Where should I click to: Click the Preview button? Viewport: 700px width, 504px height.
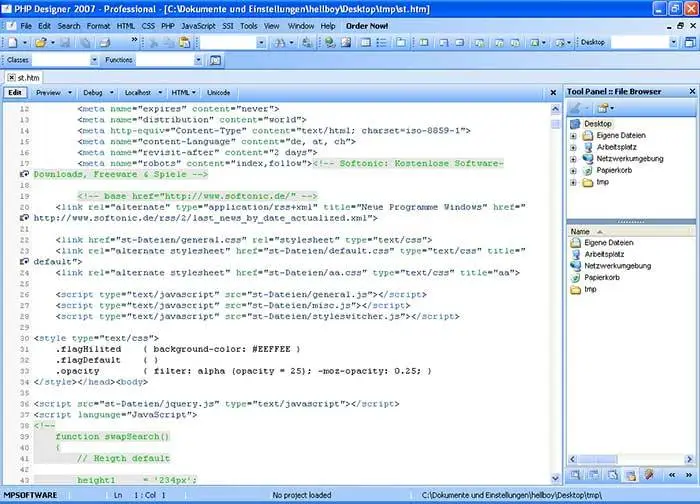[48, 93]
